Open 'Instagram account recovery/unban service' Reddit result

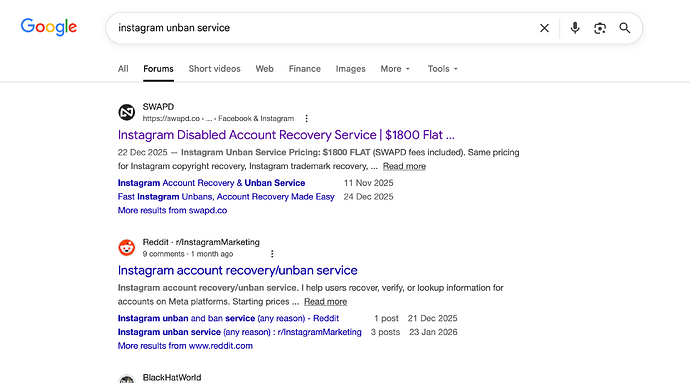click(237, 270)
